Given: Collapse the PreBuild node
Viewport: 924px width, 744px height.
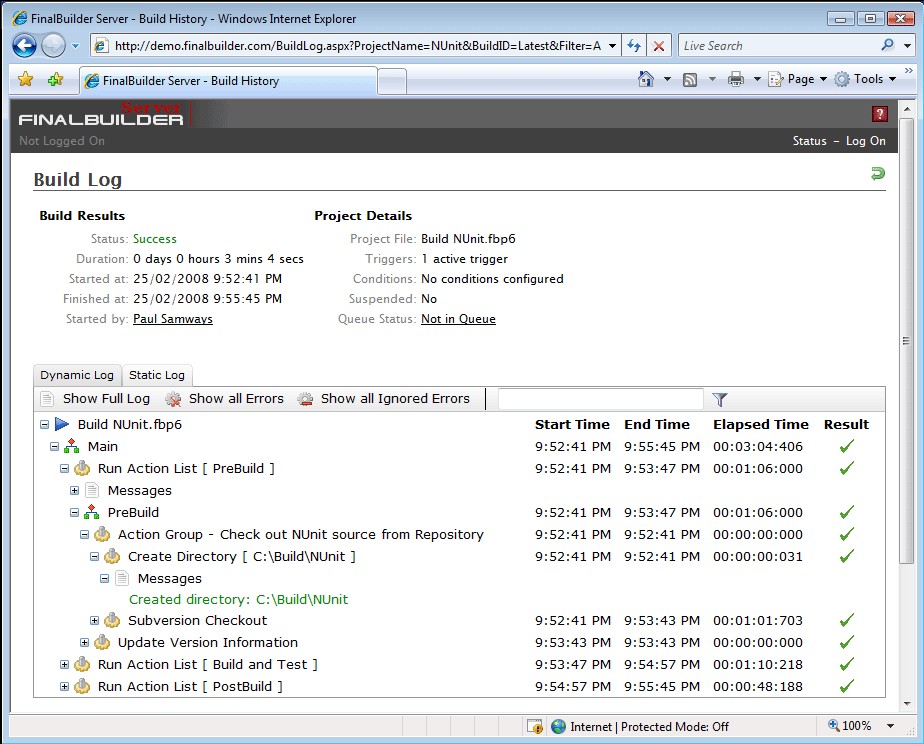Looking at the screenshot, I should (x=74, y=512).
